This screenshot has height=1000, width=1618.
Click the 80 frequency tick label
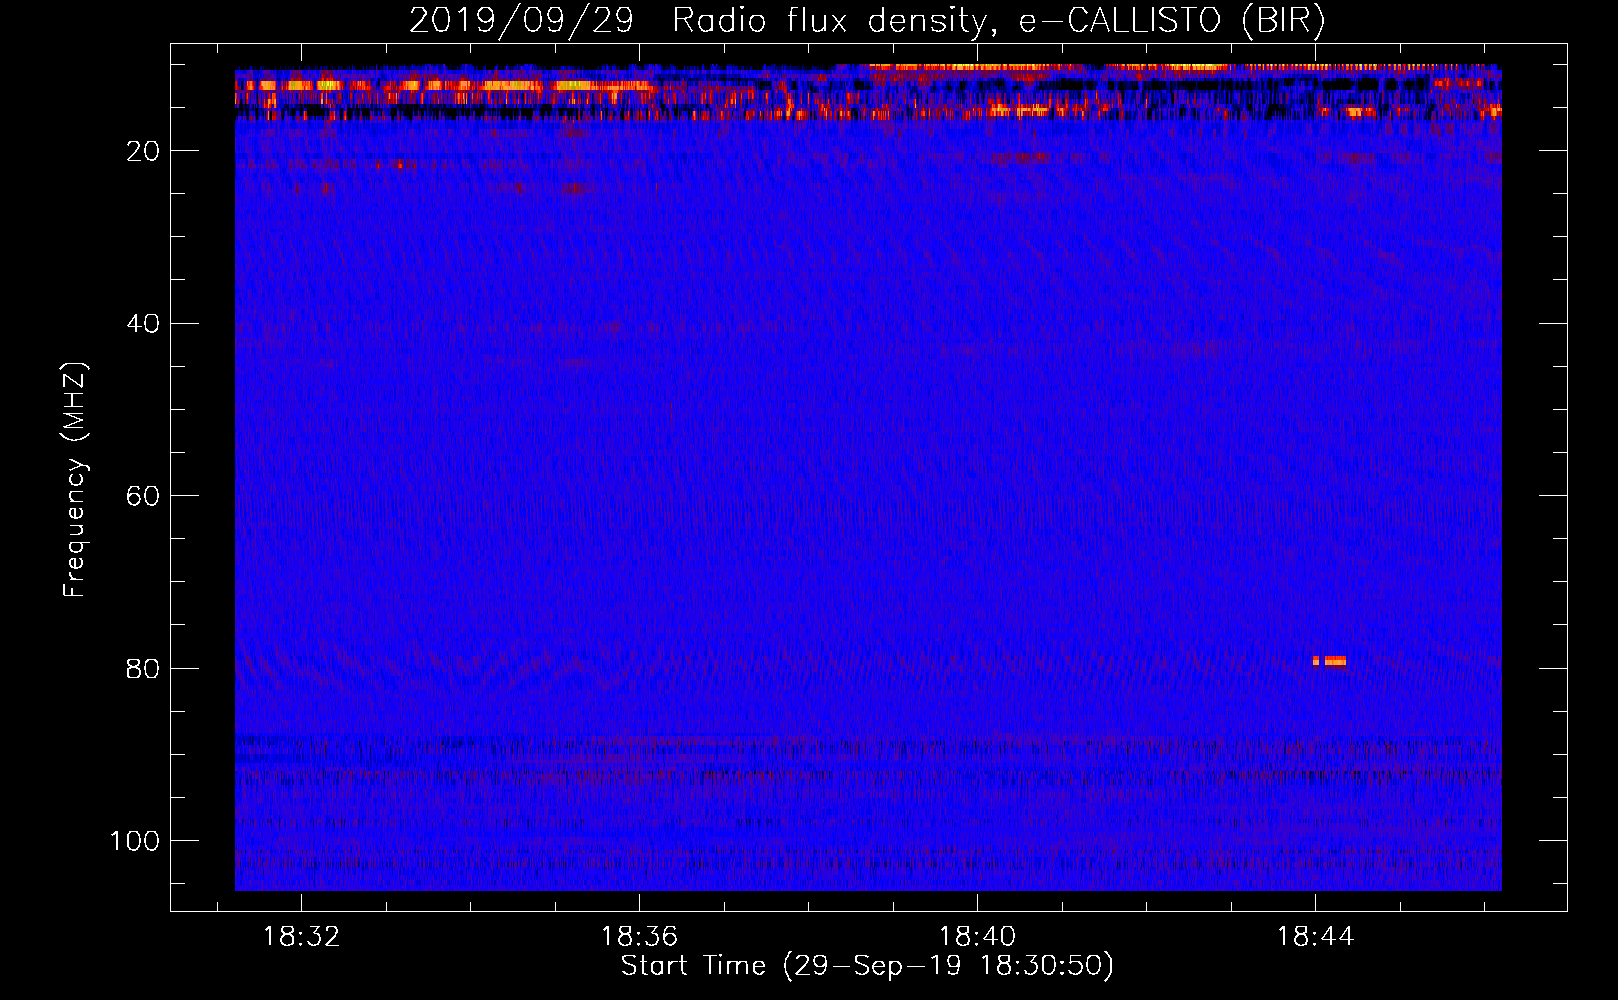tap(143, 668)
